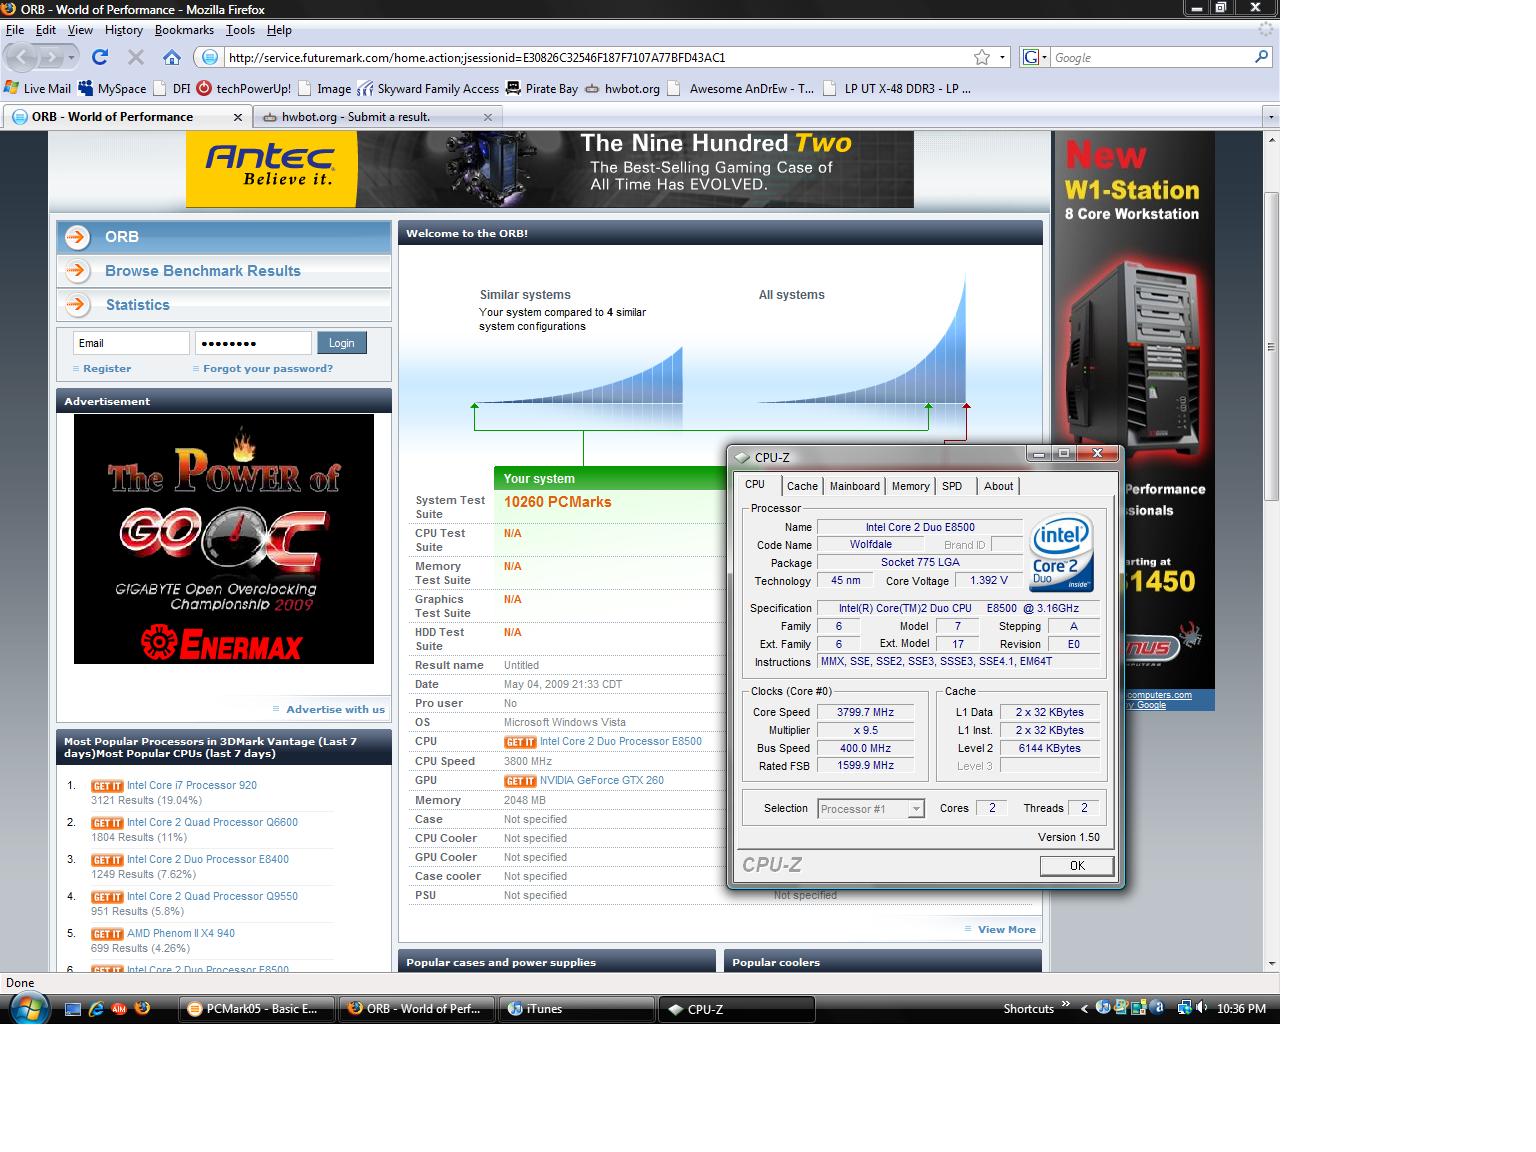1536x1152 pixels.
Task: Switch to the PCMark05 taskbar button
Action: pyautogui.click(x=258, y=1009)
